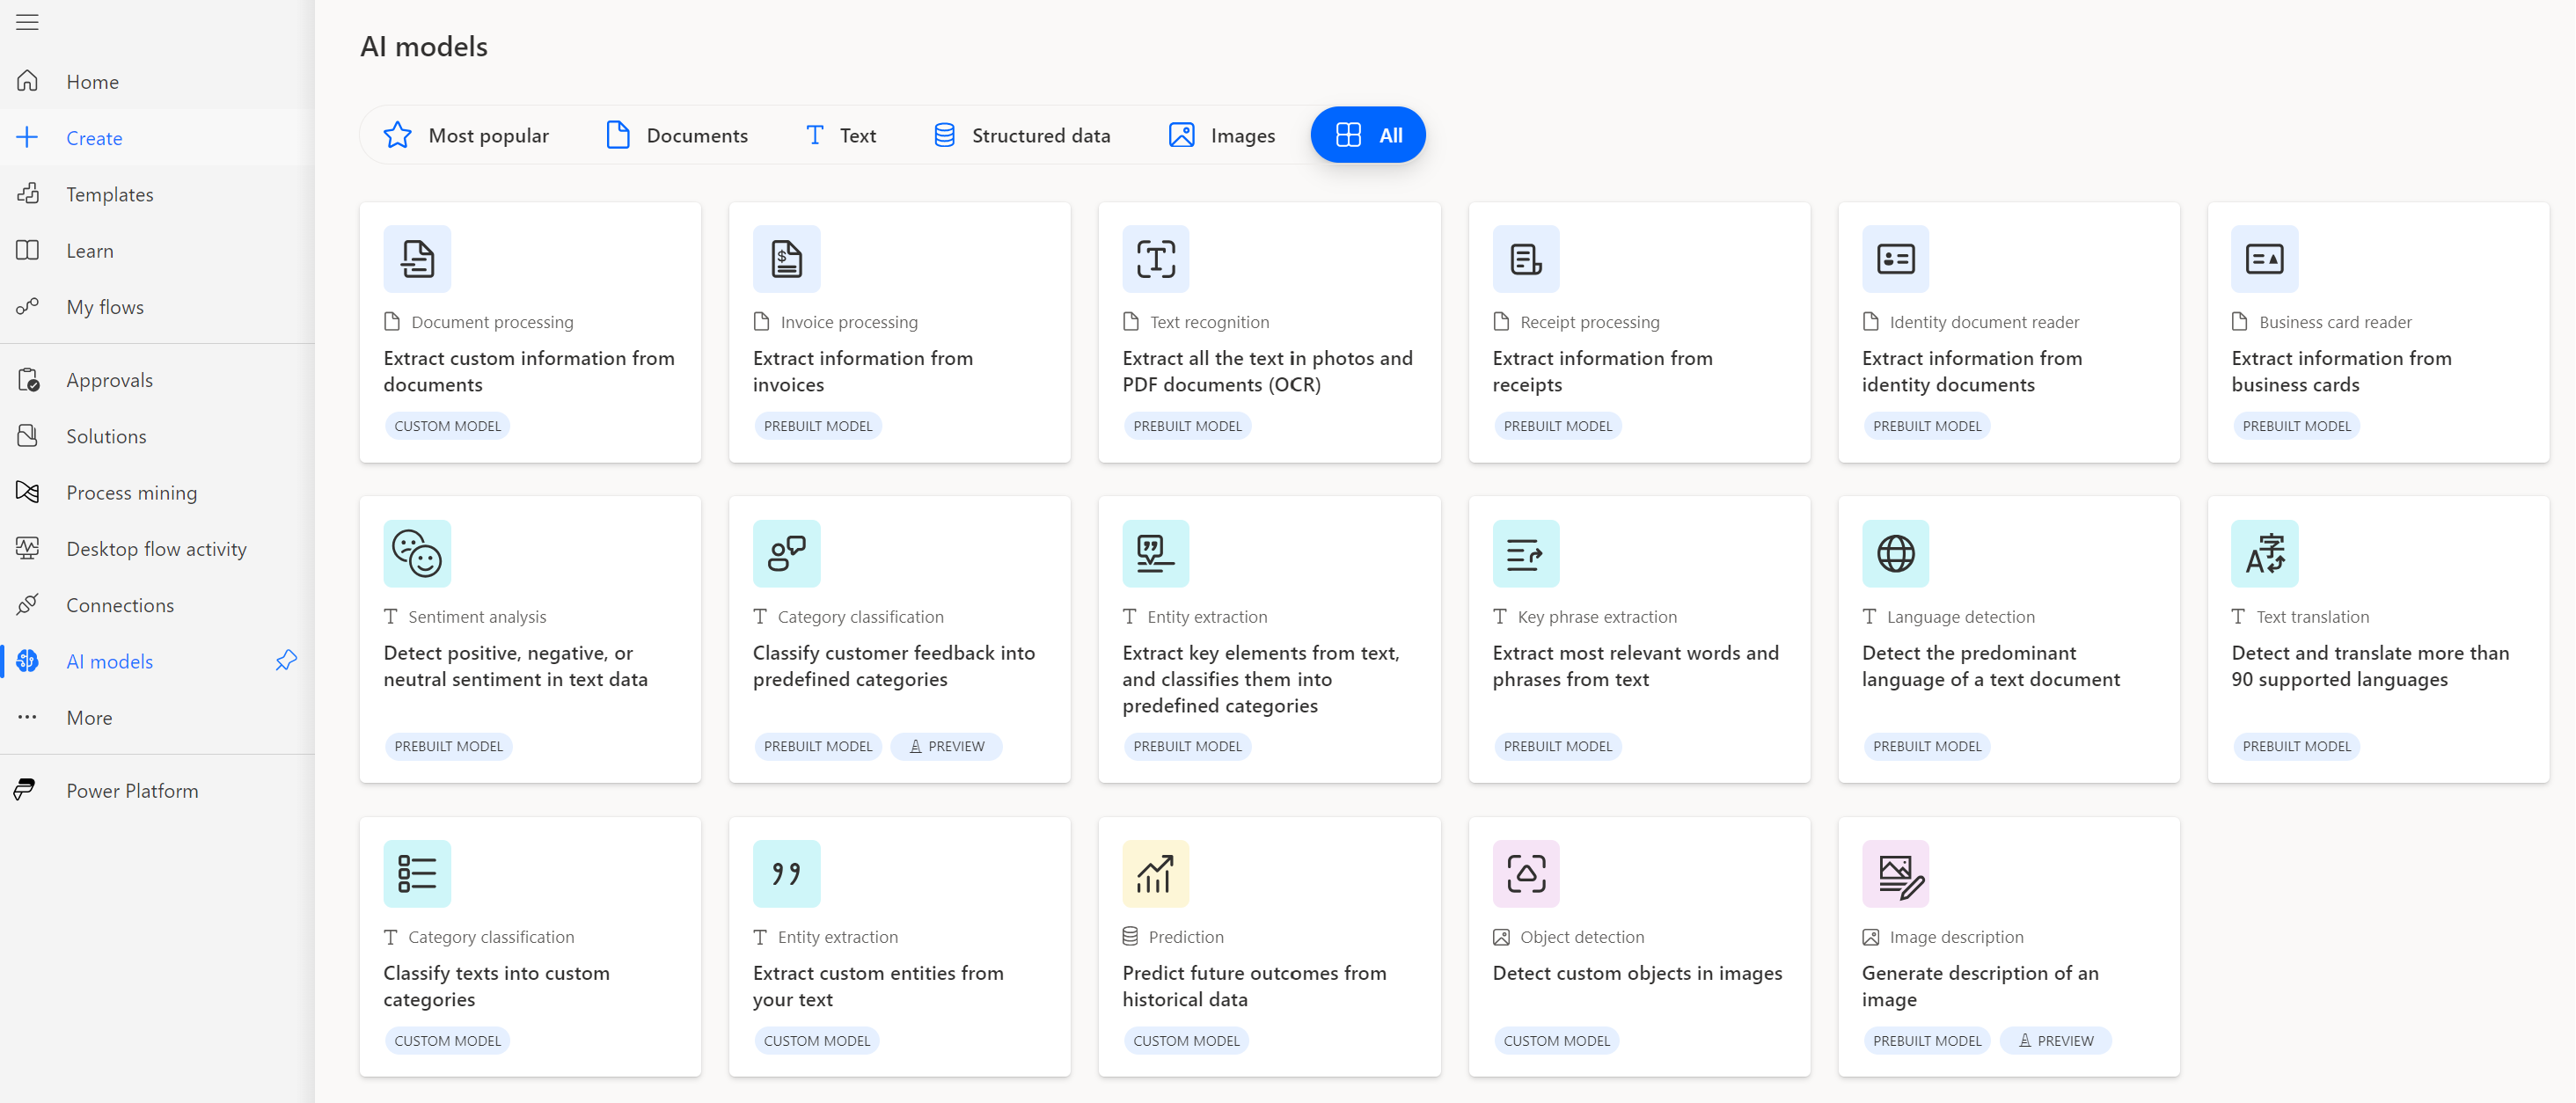Click the Language detection globe icon

(x=1894, y=551)
